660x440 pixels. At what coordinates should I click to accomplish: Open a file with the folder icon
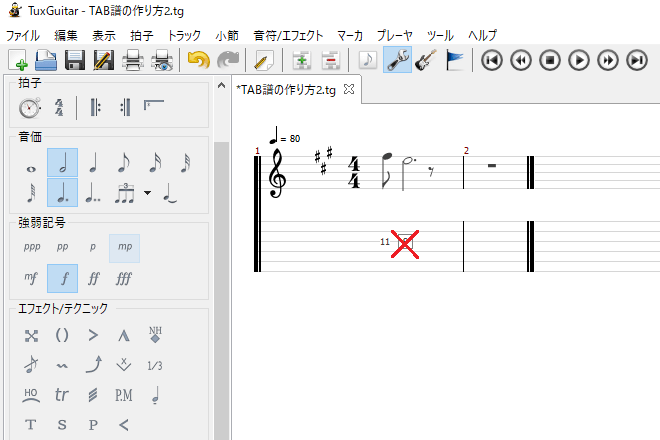[x=46, y=60]
